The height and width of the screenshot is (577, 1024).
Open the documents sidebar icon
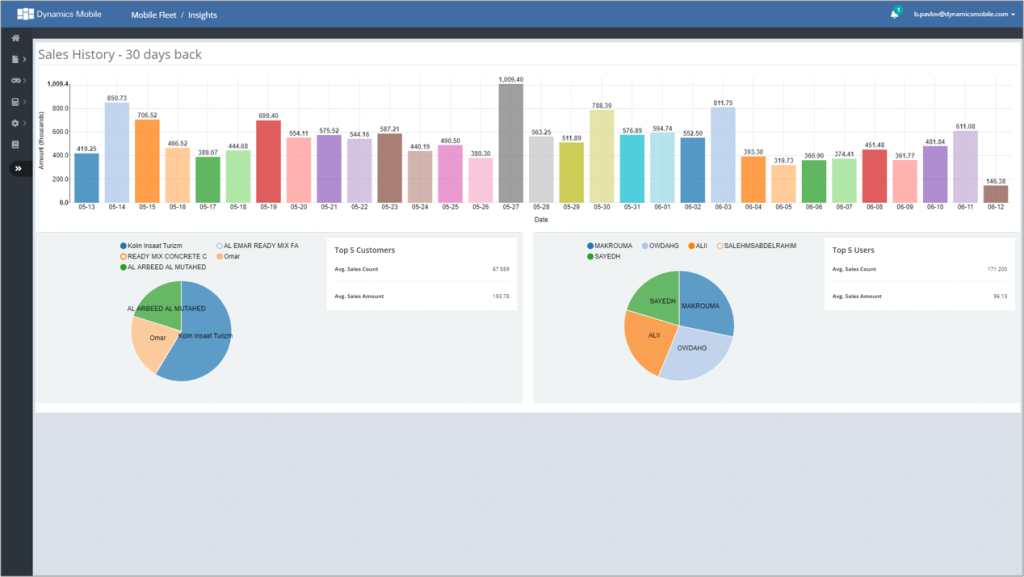15,59
